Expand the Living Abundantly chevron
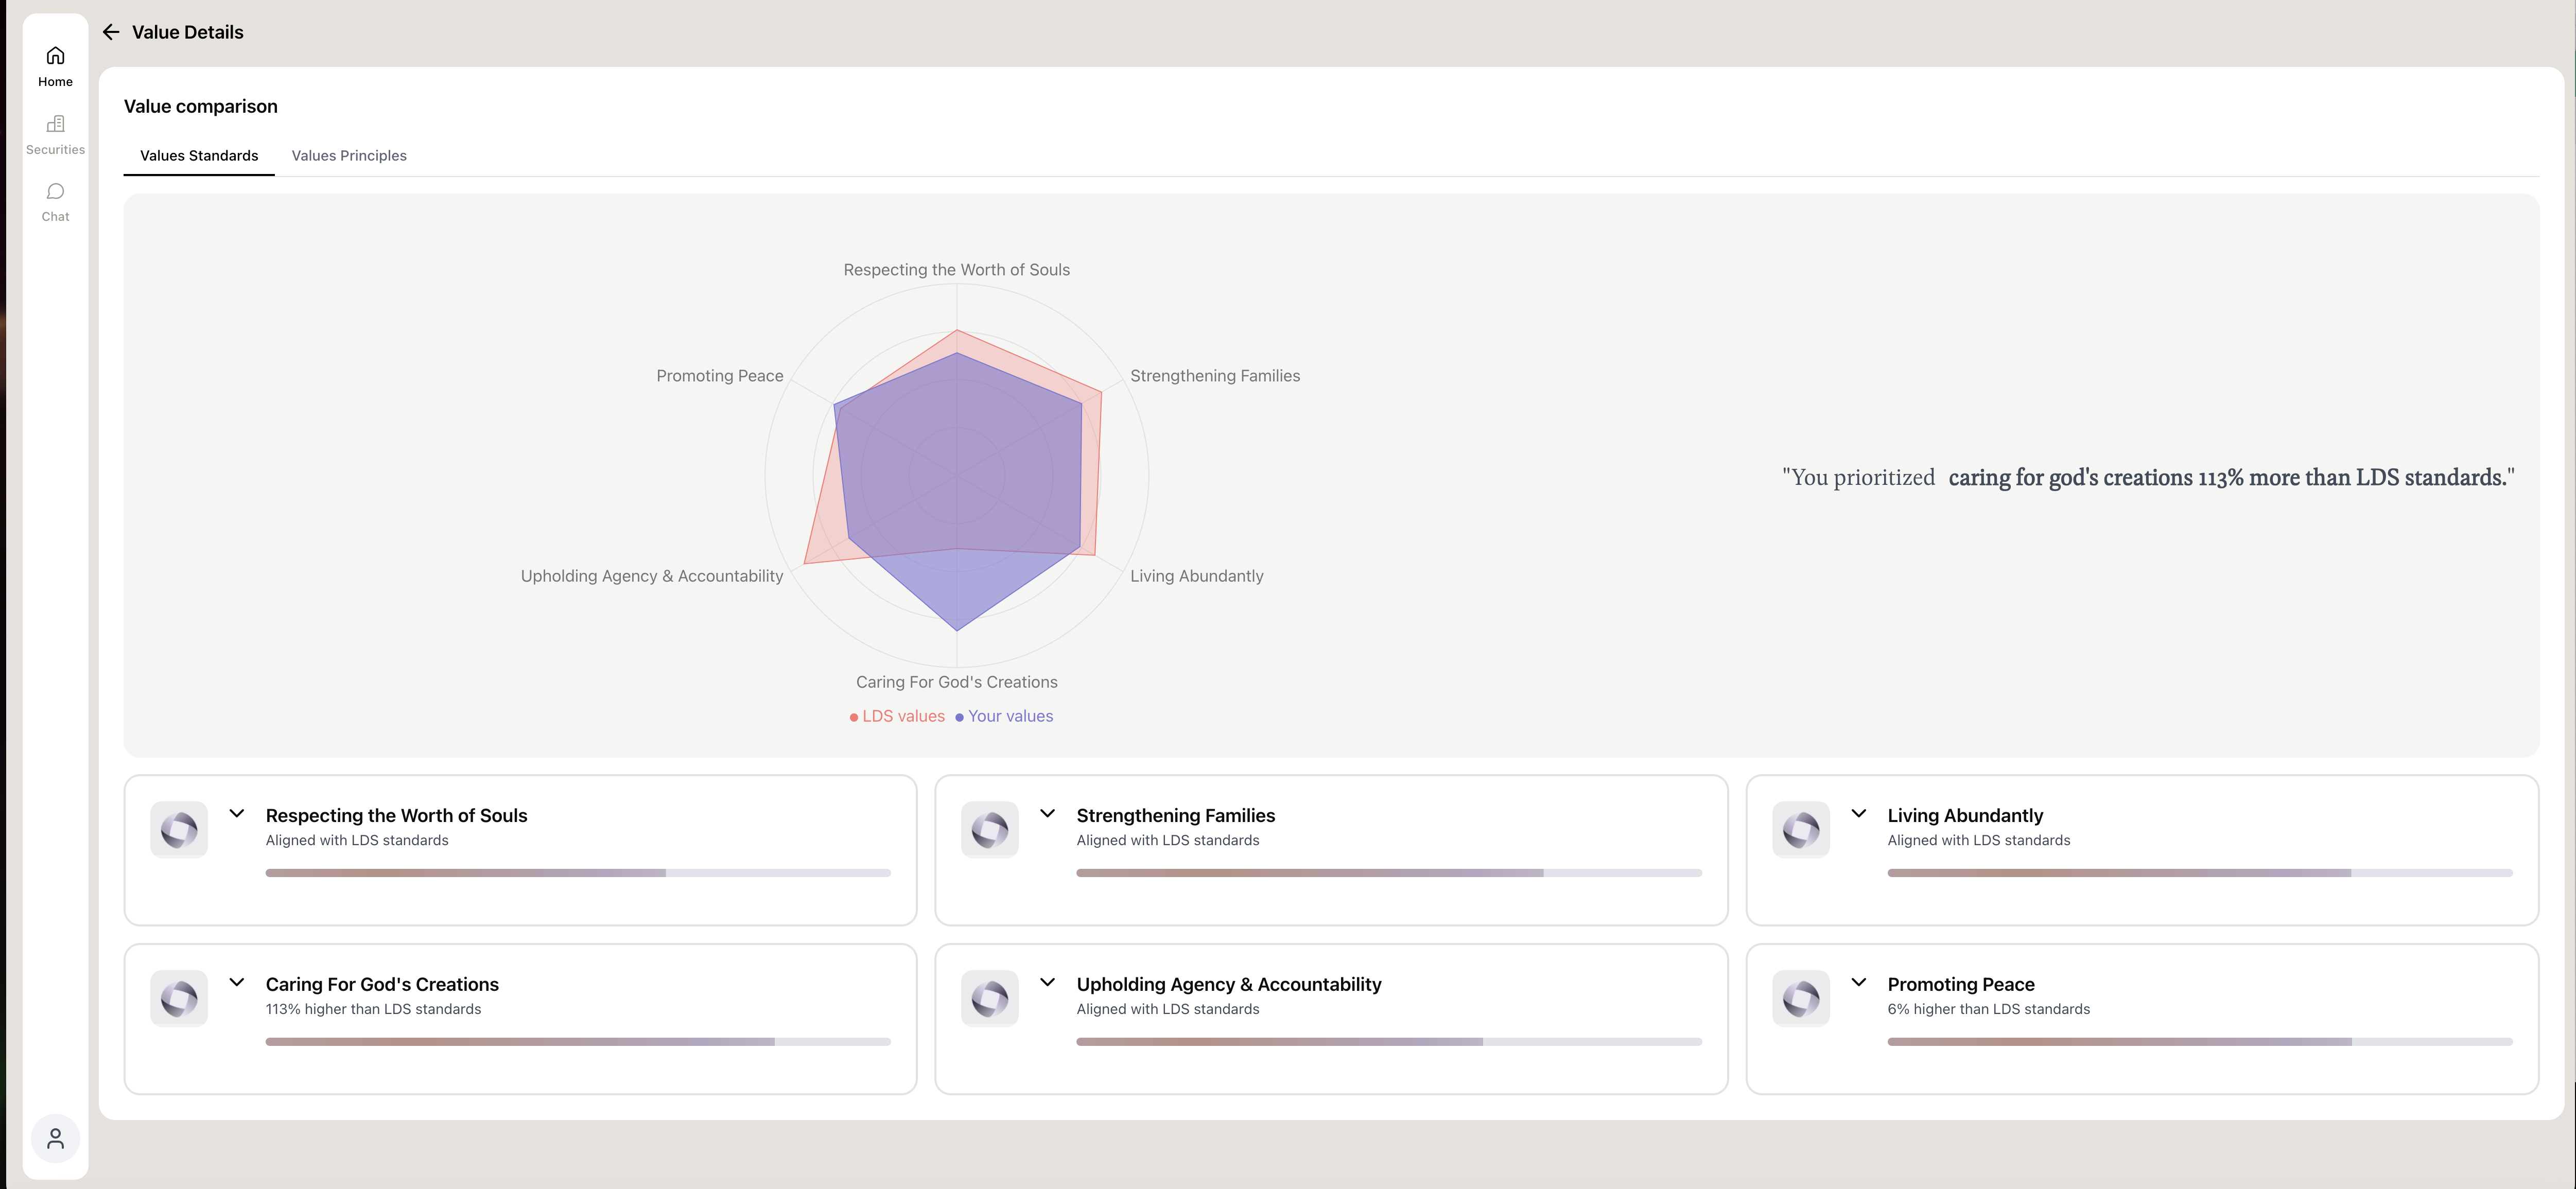 coord(1858,814)
